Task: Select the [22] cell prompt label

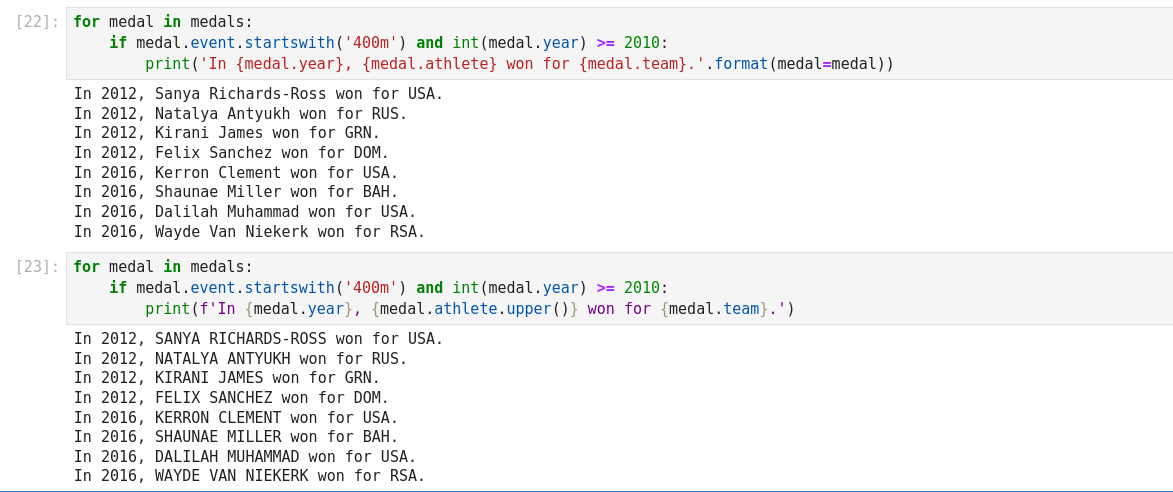Action: click(37, 22)
